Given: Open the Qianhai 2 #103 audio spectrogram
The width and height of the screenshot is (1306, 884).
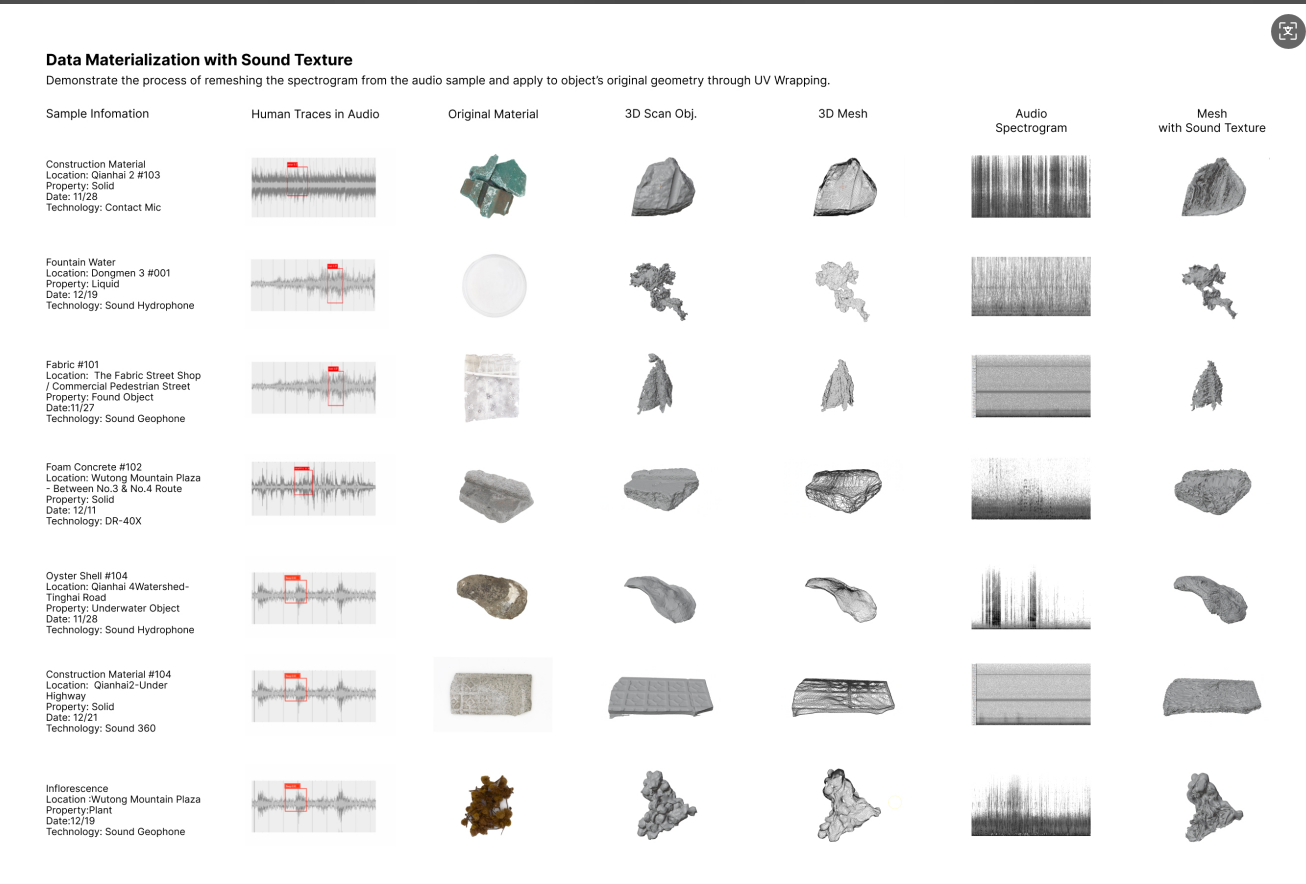Looking at the screenshot, I should click(1031, 186).
